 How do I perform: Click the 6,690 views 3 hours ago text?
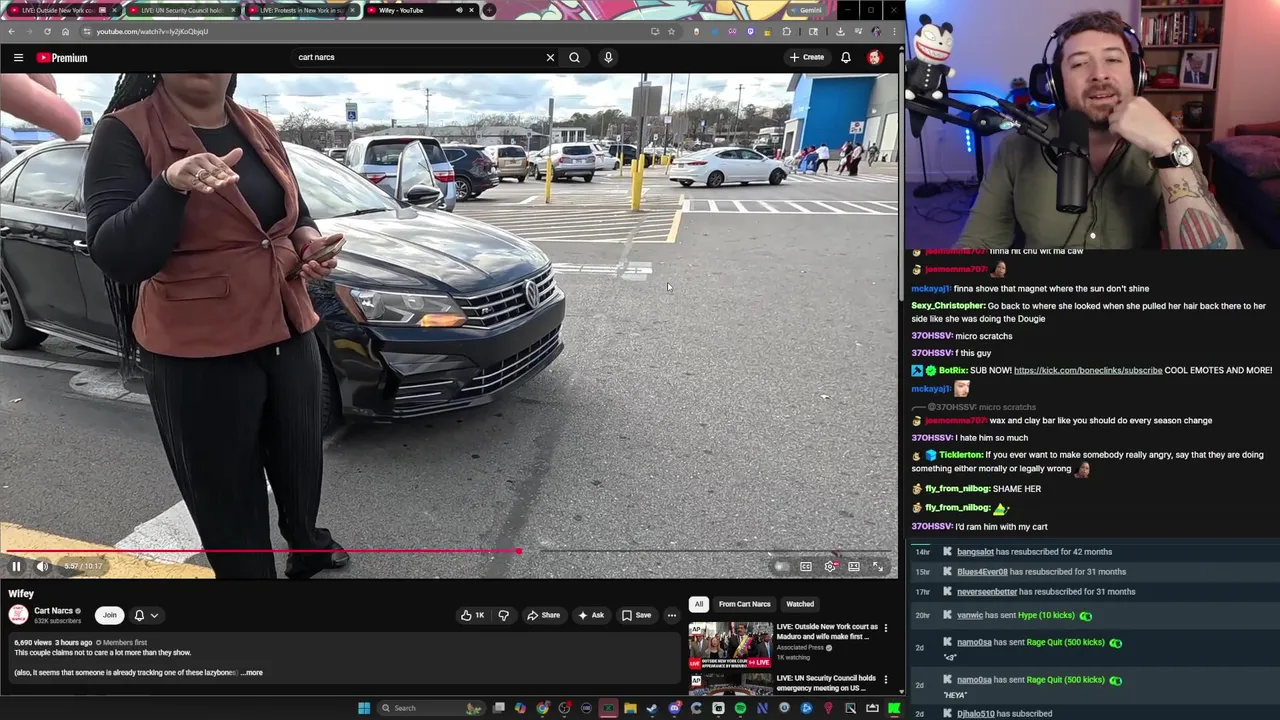pyautogui.click(x=53, y=642)
